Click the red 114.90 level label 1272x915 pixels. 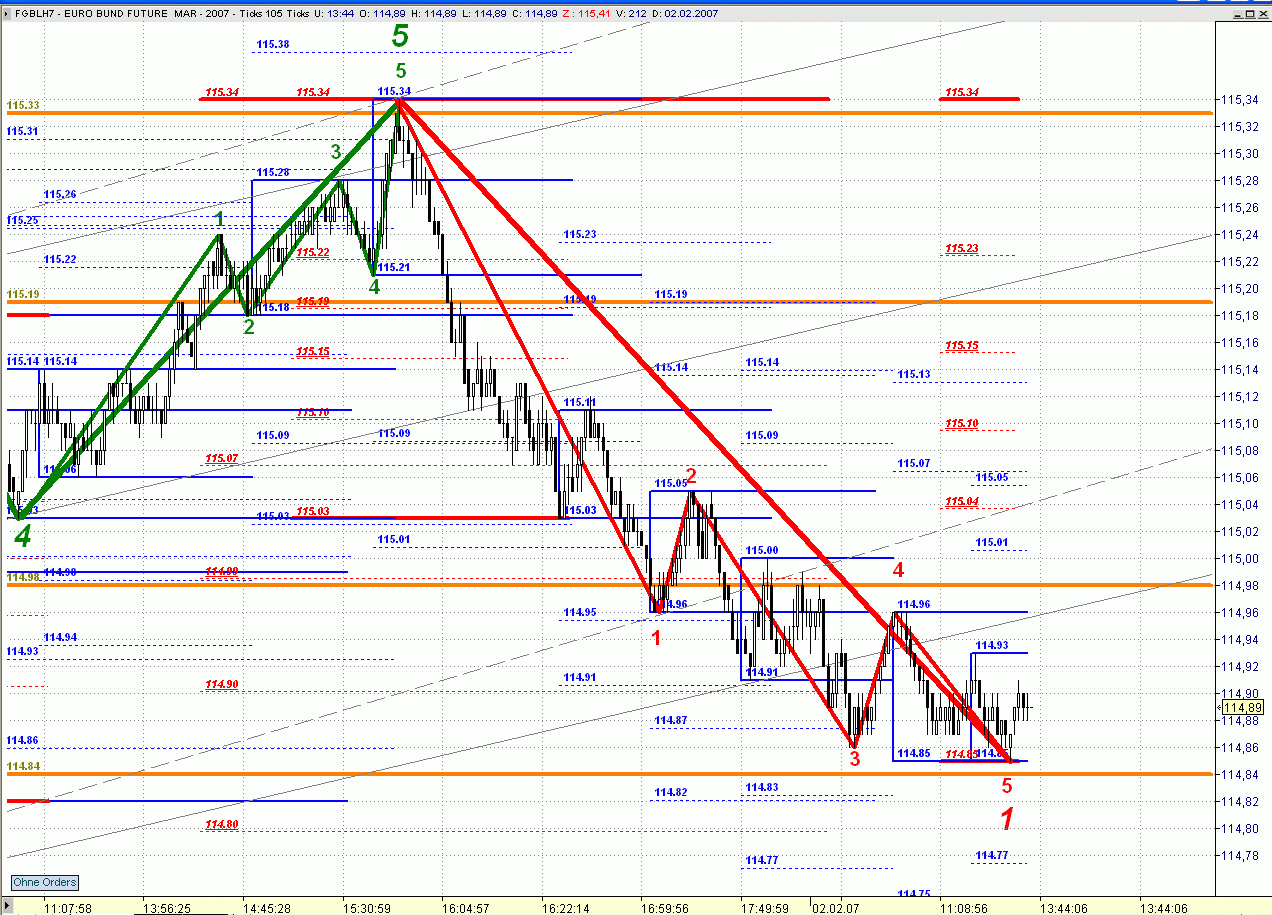pos(222,684)
